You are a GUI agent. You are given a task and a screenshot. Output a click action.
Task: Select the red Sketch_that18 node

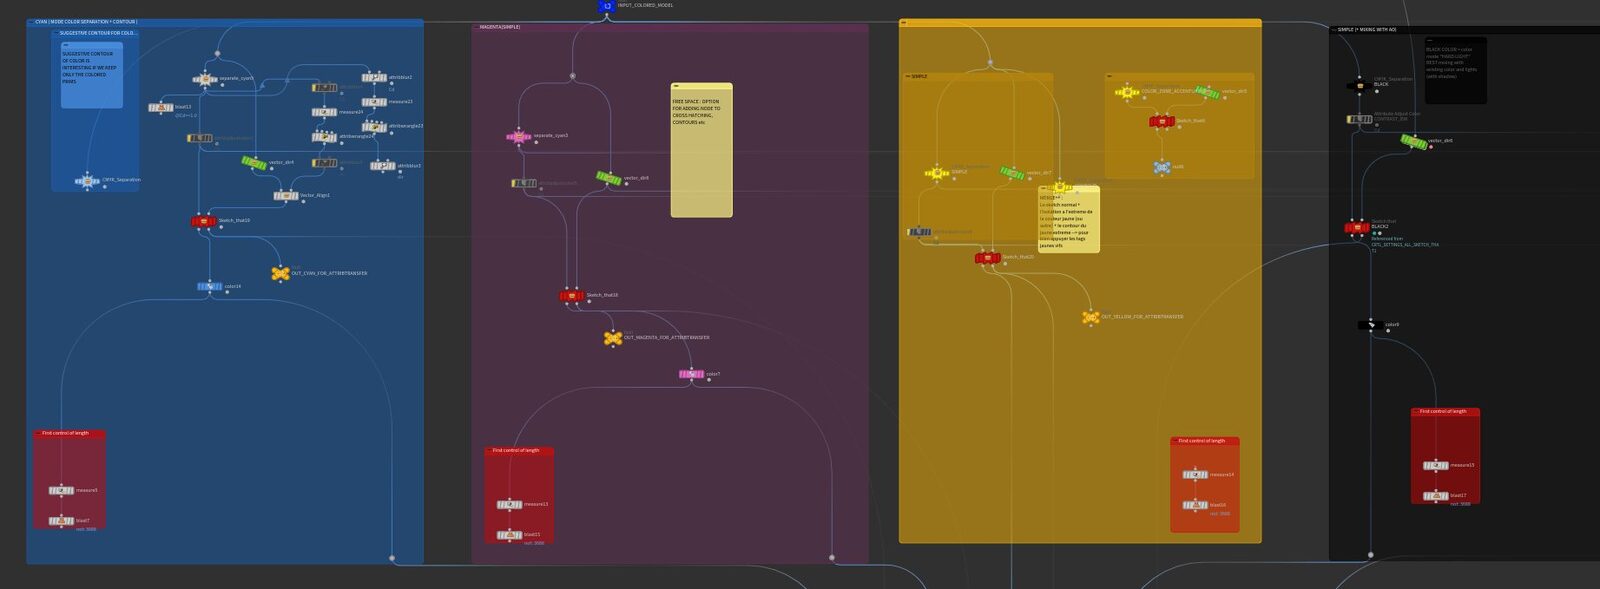click(572, 296)
